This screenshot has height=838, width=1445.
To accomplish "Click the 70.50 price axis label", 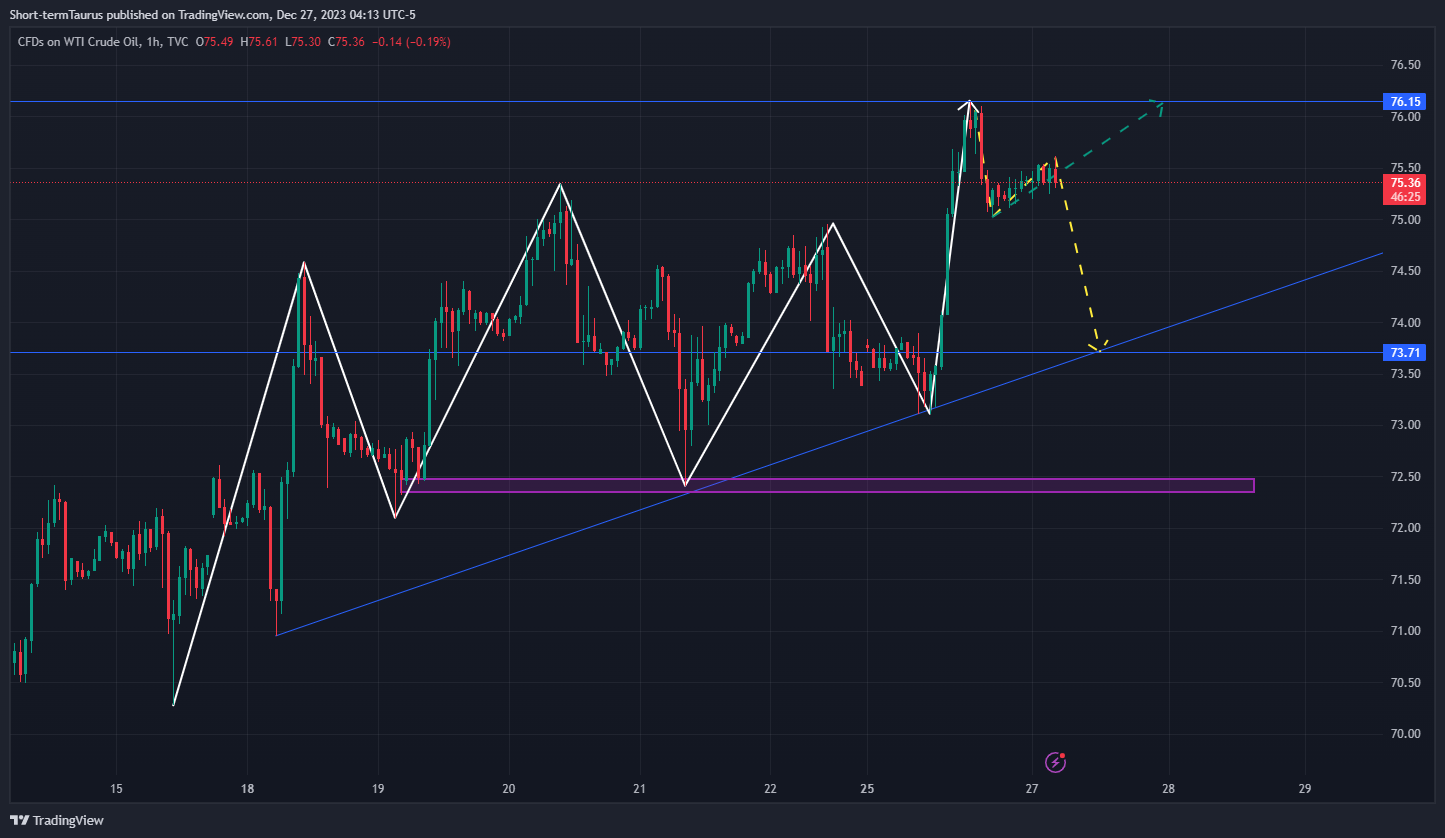I will pos(1405,683).
